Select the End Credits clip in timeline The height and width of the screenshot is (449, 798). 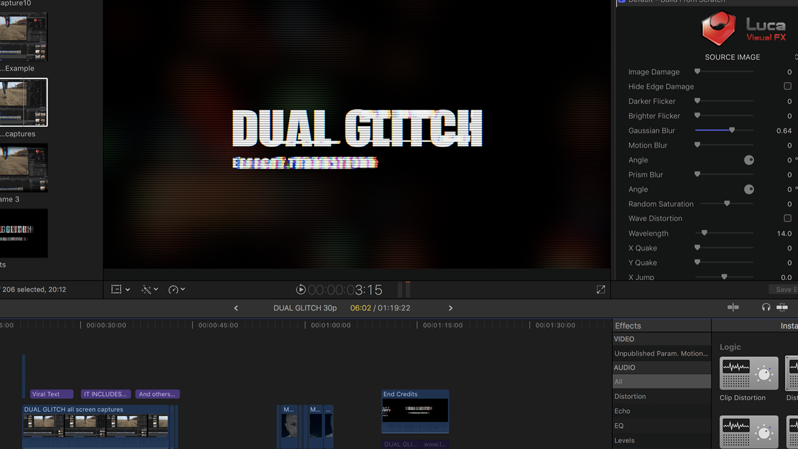click(x=415, y=410)
